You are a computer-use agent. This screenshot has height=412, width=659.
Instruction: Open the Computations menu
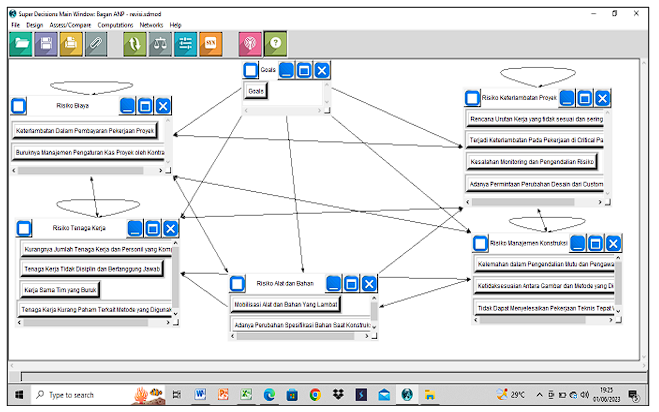(x=115, y=25)
